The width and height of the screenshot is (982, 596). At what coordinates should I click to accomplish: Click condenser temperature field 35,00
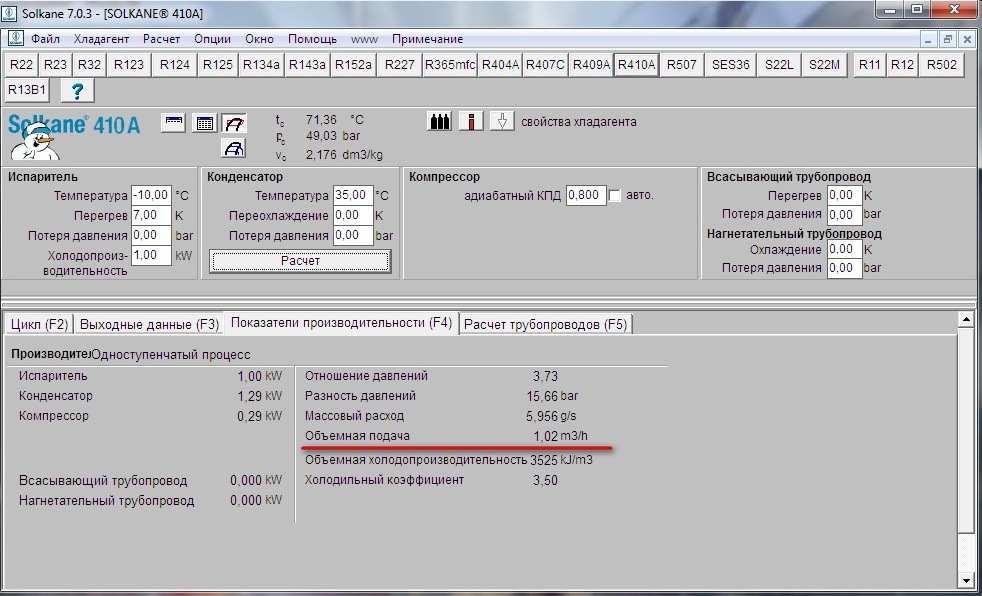click(x=353, y=195)
